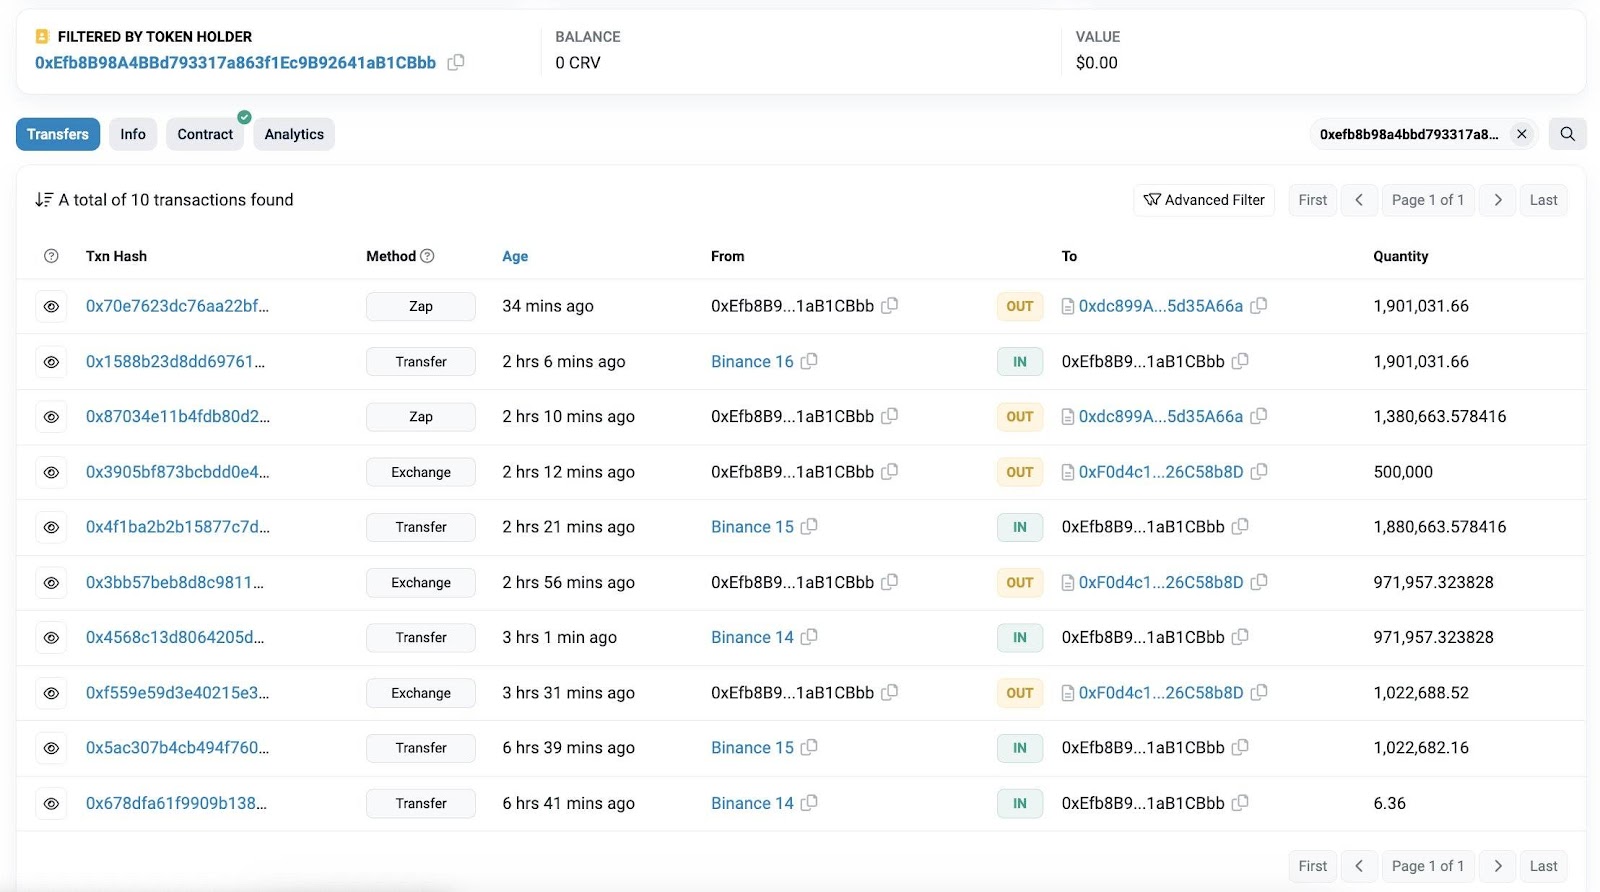Image resolution: width=1600 pixels, height=892 pixels.
Task: Copy Binance 16 sender address
Action: click(x=809, y=361)
